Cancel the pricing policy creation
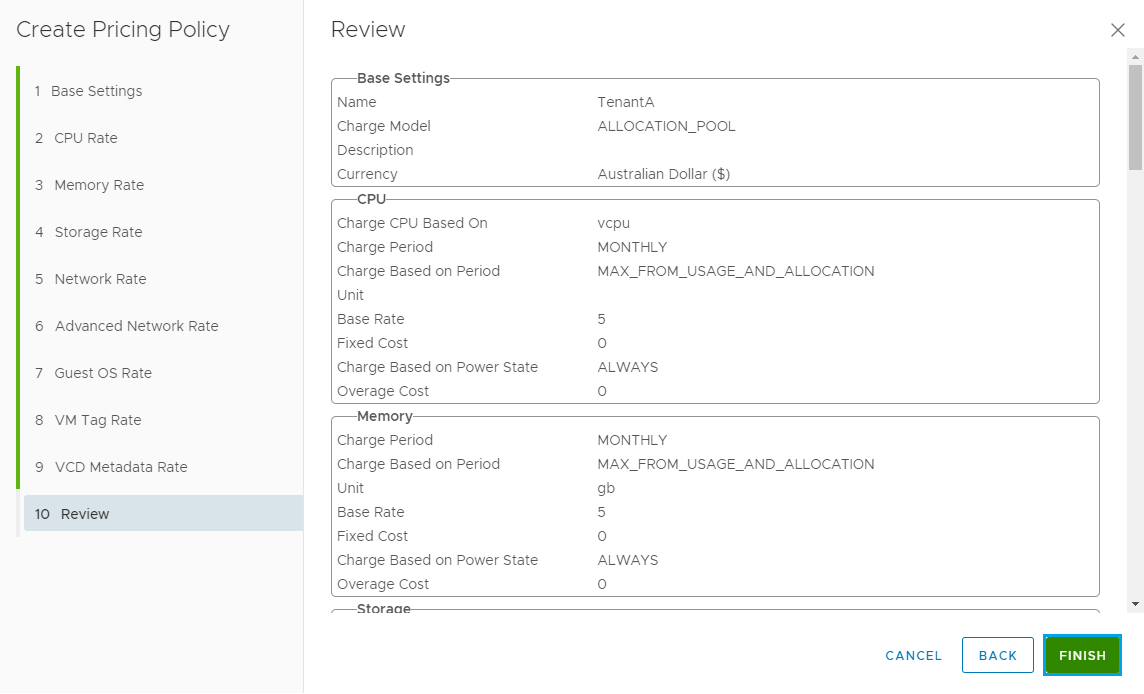This screenshot has width=1144, height=694. pyautogui.click(x=913, y=655)
